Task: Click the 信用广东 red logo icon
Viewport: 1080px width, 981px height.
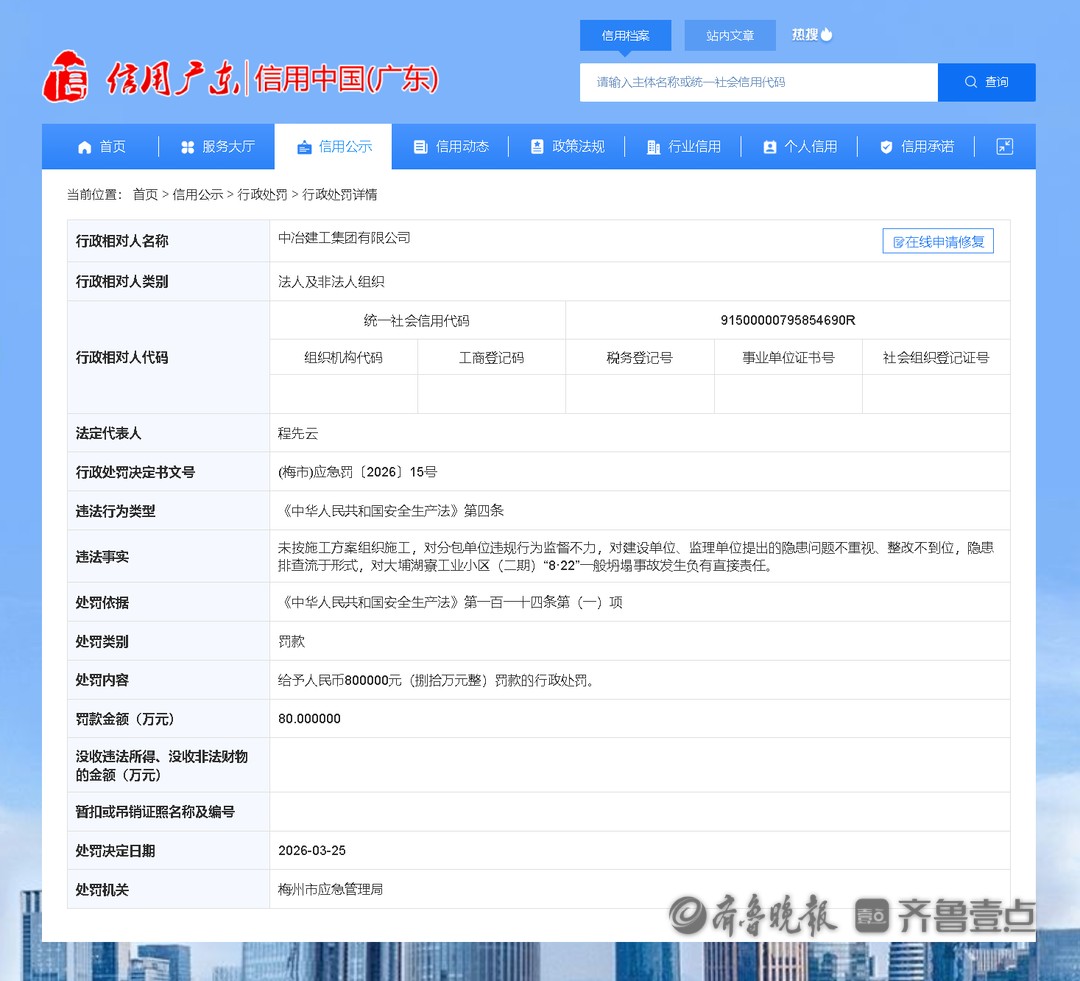Action: (x=66, y=77)
